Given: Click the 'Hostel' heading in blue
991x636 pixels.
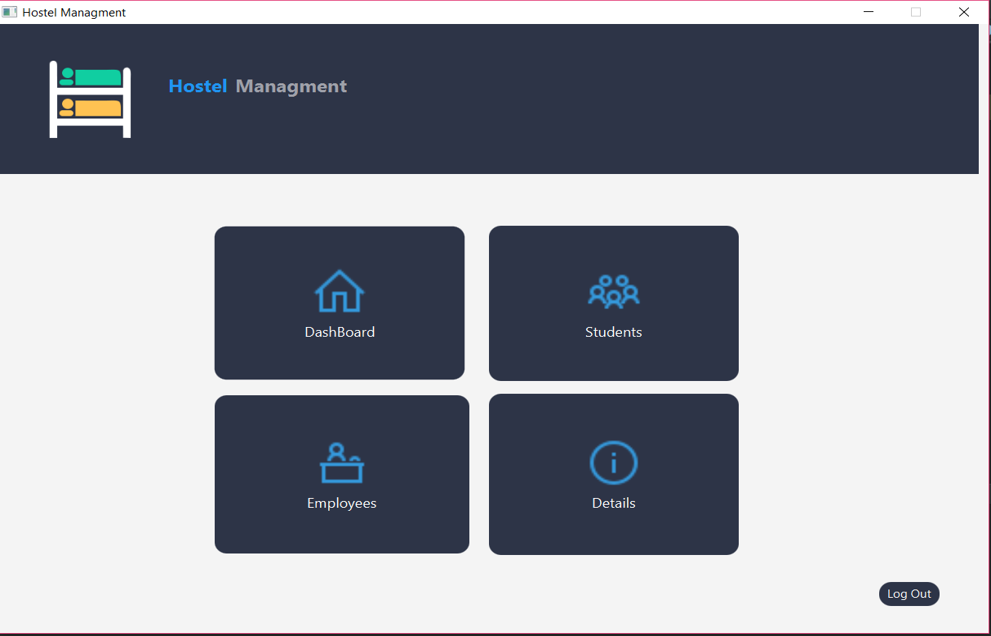Looking at the screenshot, I should 198,86.
